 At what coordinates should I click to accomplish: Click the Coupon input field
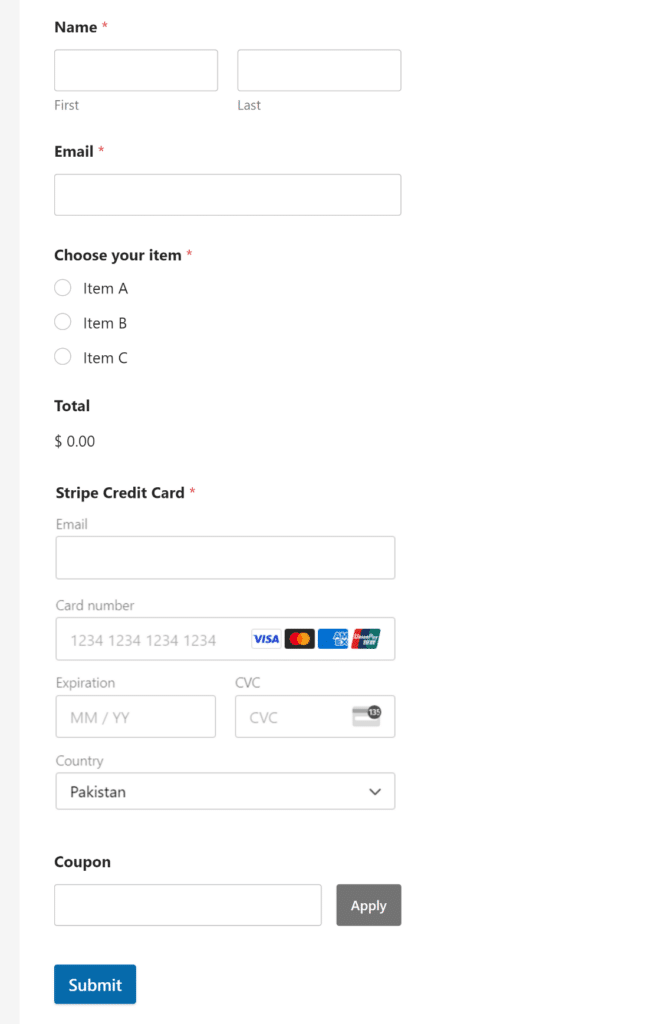pyautogui.click(x=187, y=905)
